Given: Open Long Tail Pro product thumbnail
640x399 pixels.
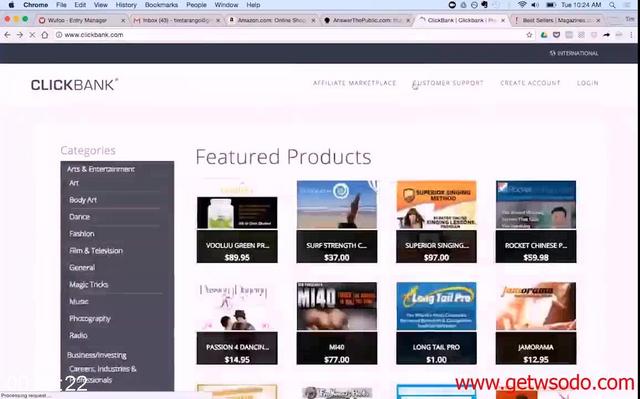Looking at the screenshot, I should (436, 306).
